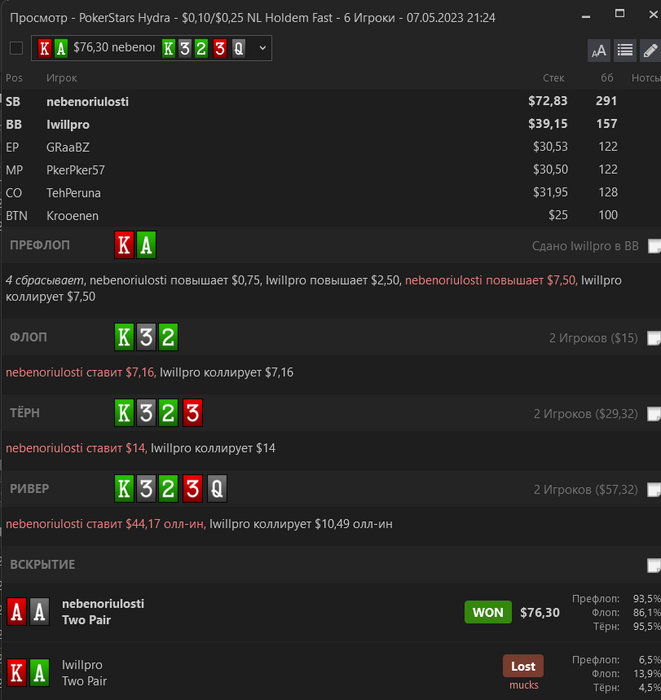Screen dimensions: 661x700
Task: Click the Игрок column header
Action: (62, 78)
